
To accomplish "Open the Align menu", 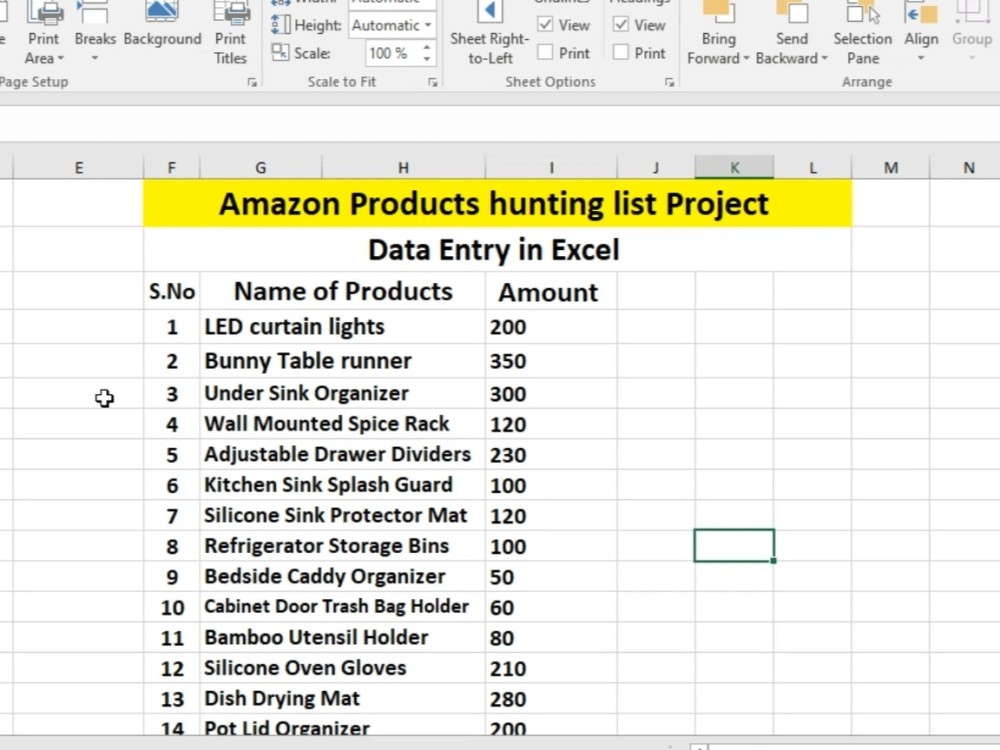I will (x=921, y=33).
